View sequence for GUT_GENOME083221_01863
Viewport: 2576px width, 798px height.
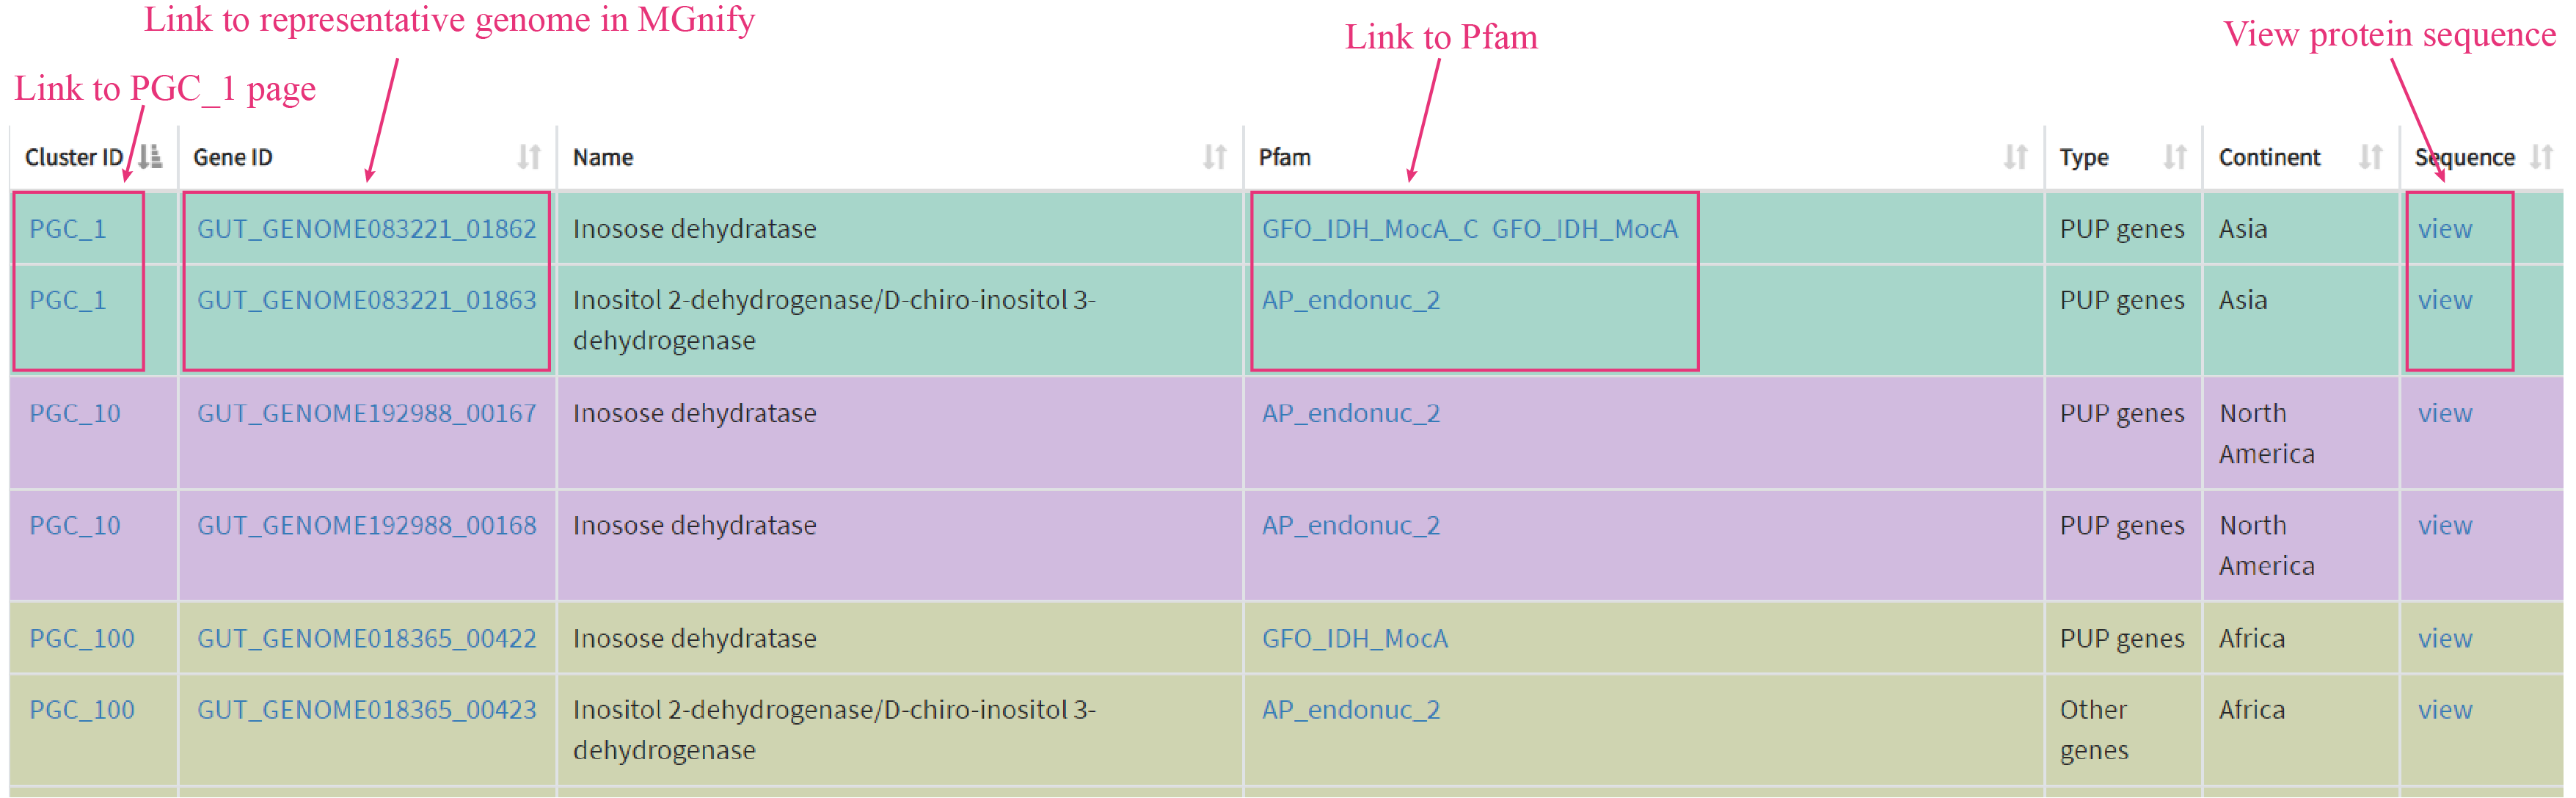[x=2444, y=300]
